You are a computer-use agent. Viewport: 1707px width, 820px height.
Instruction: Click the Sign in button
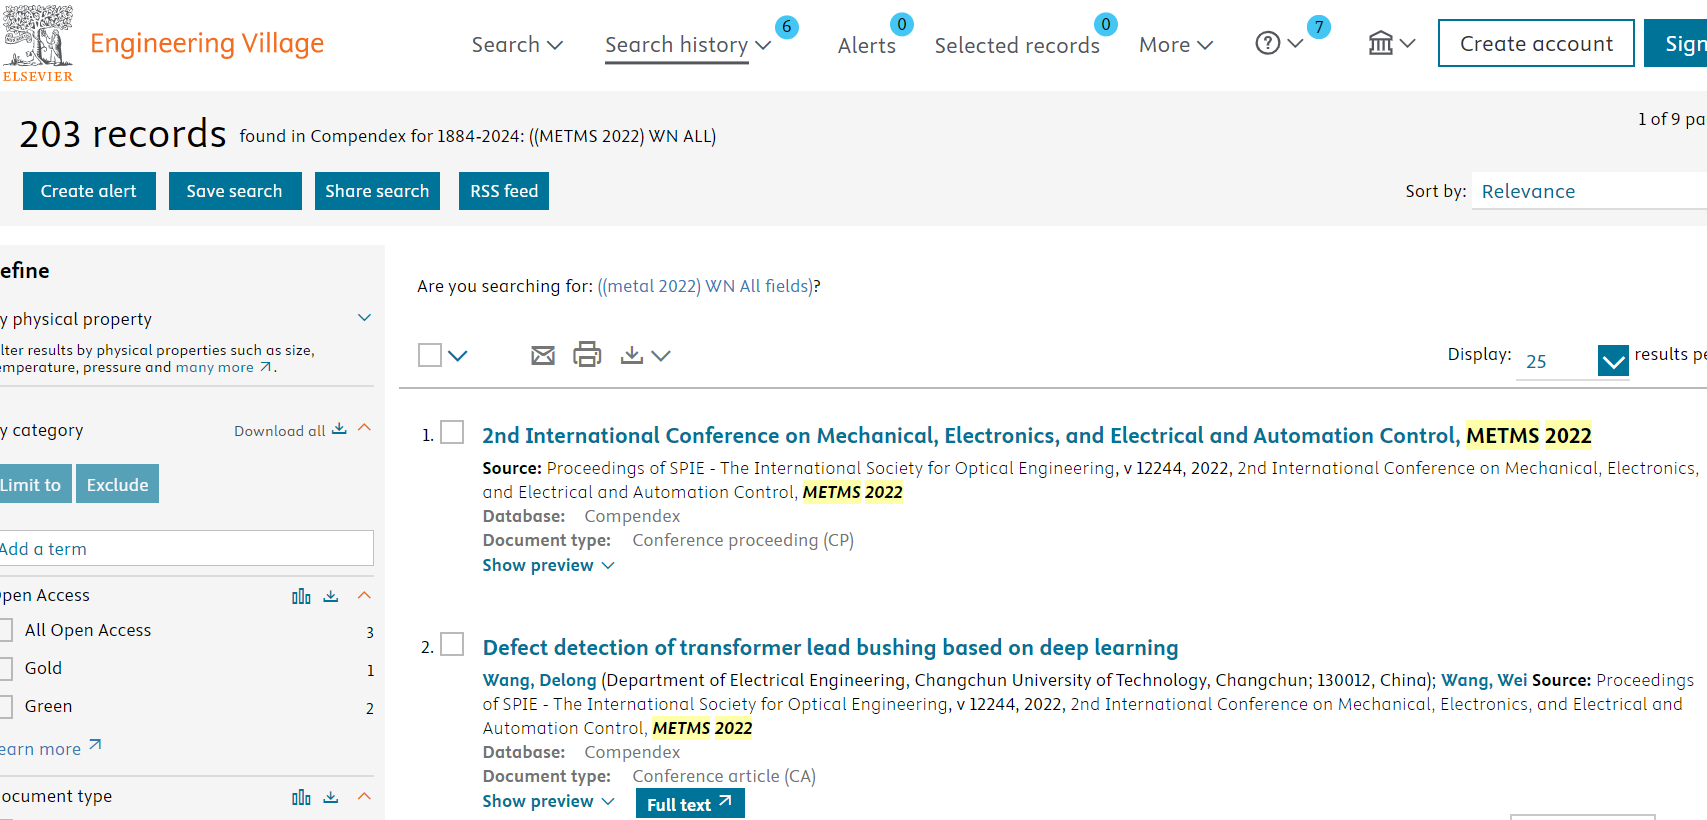(1676, 43)
